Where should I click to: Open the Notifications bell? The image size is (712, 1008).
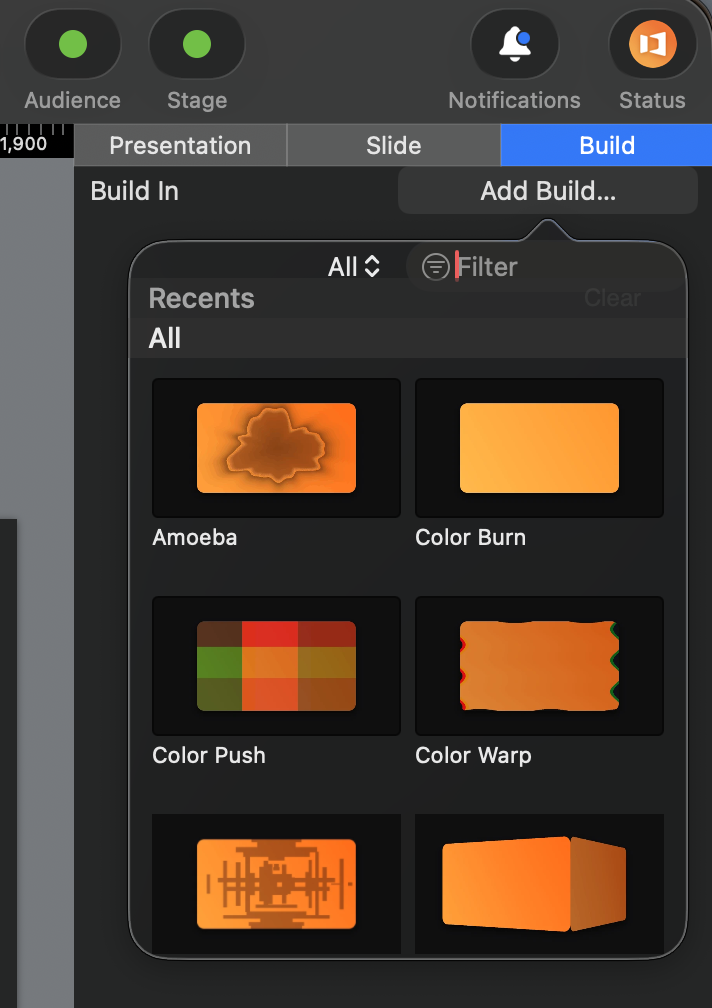(x=515, y=44)
